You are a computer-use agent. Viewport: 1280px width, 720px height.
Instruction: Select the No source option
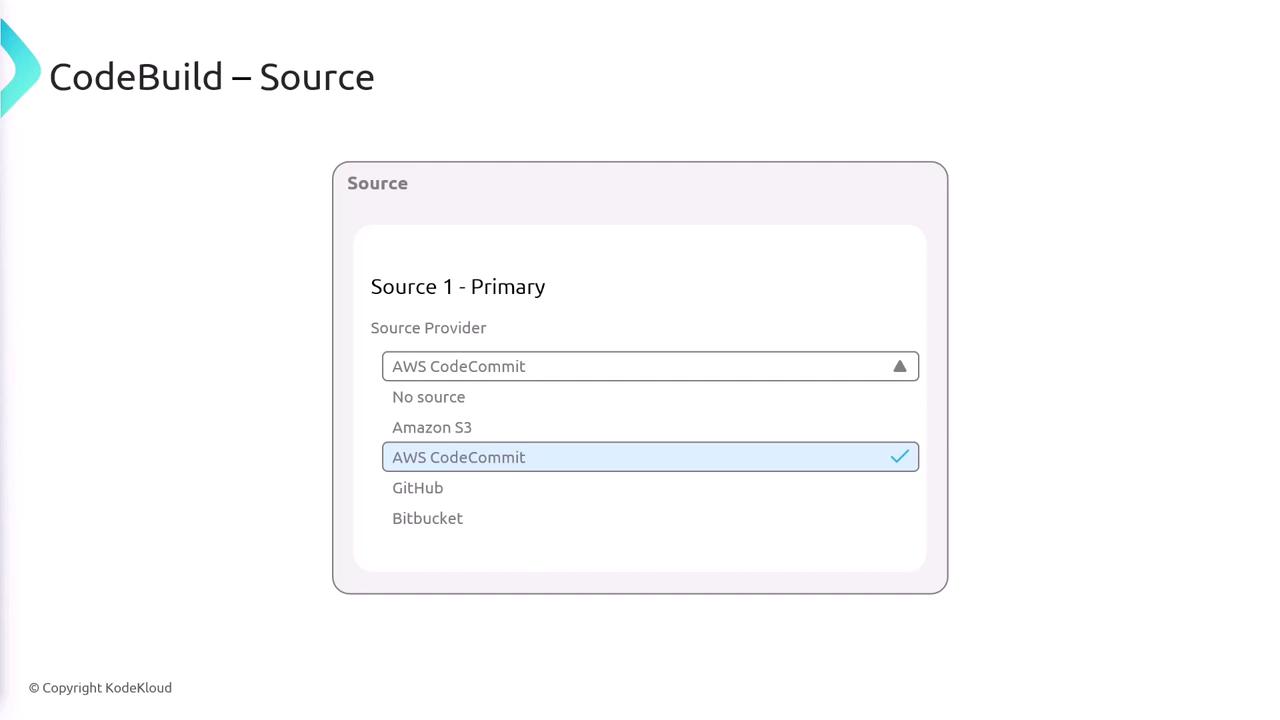coord(428,397)
